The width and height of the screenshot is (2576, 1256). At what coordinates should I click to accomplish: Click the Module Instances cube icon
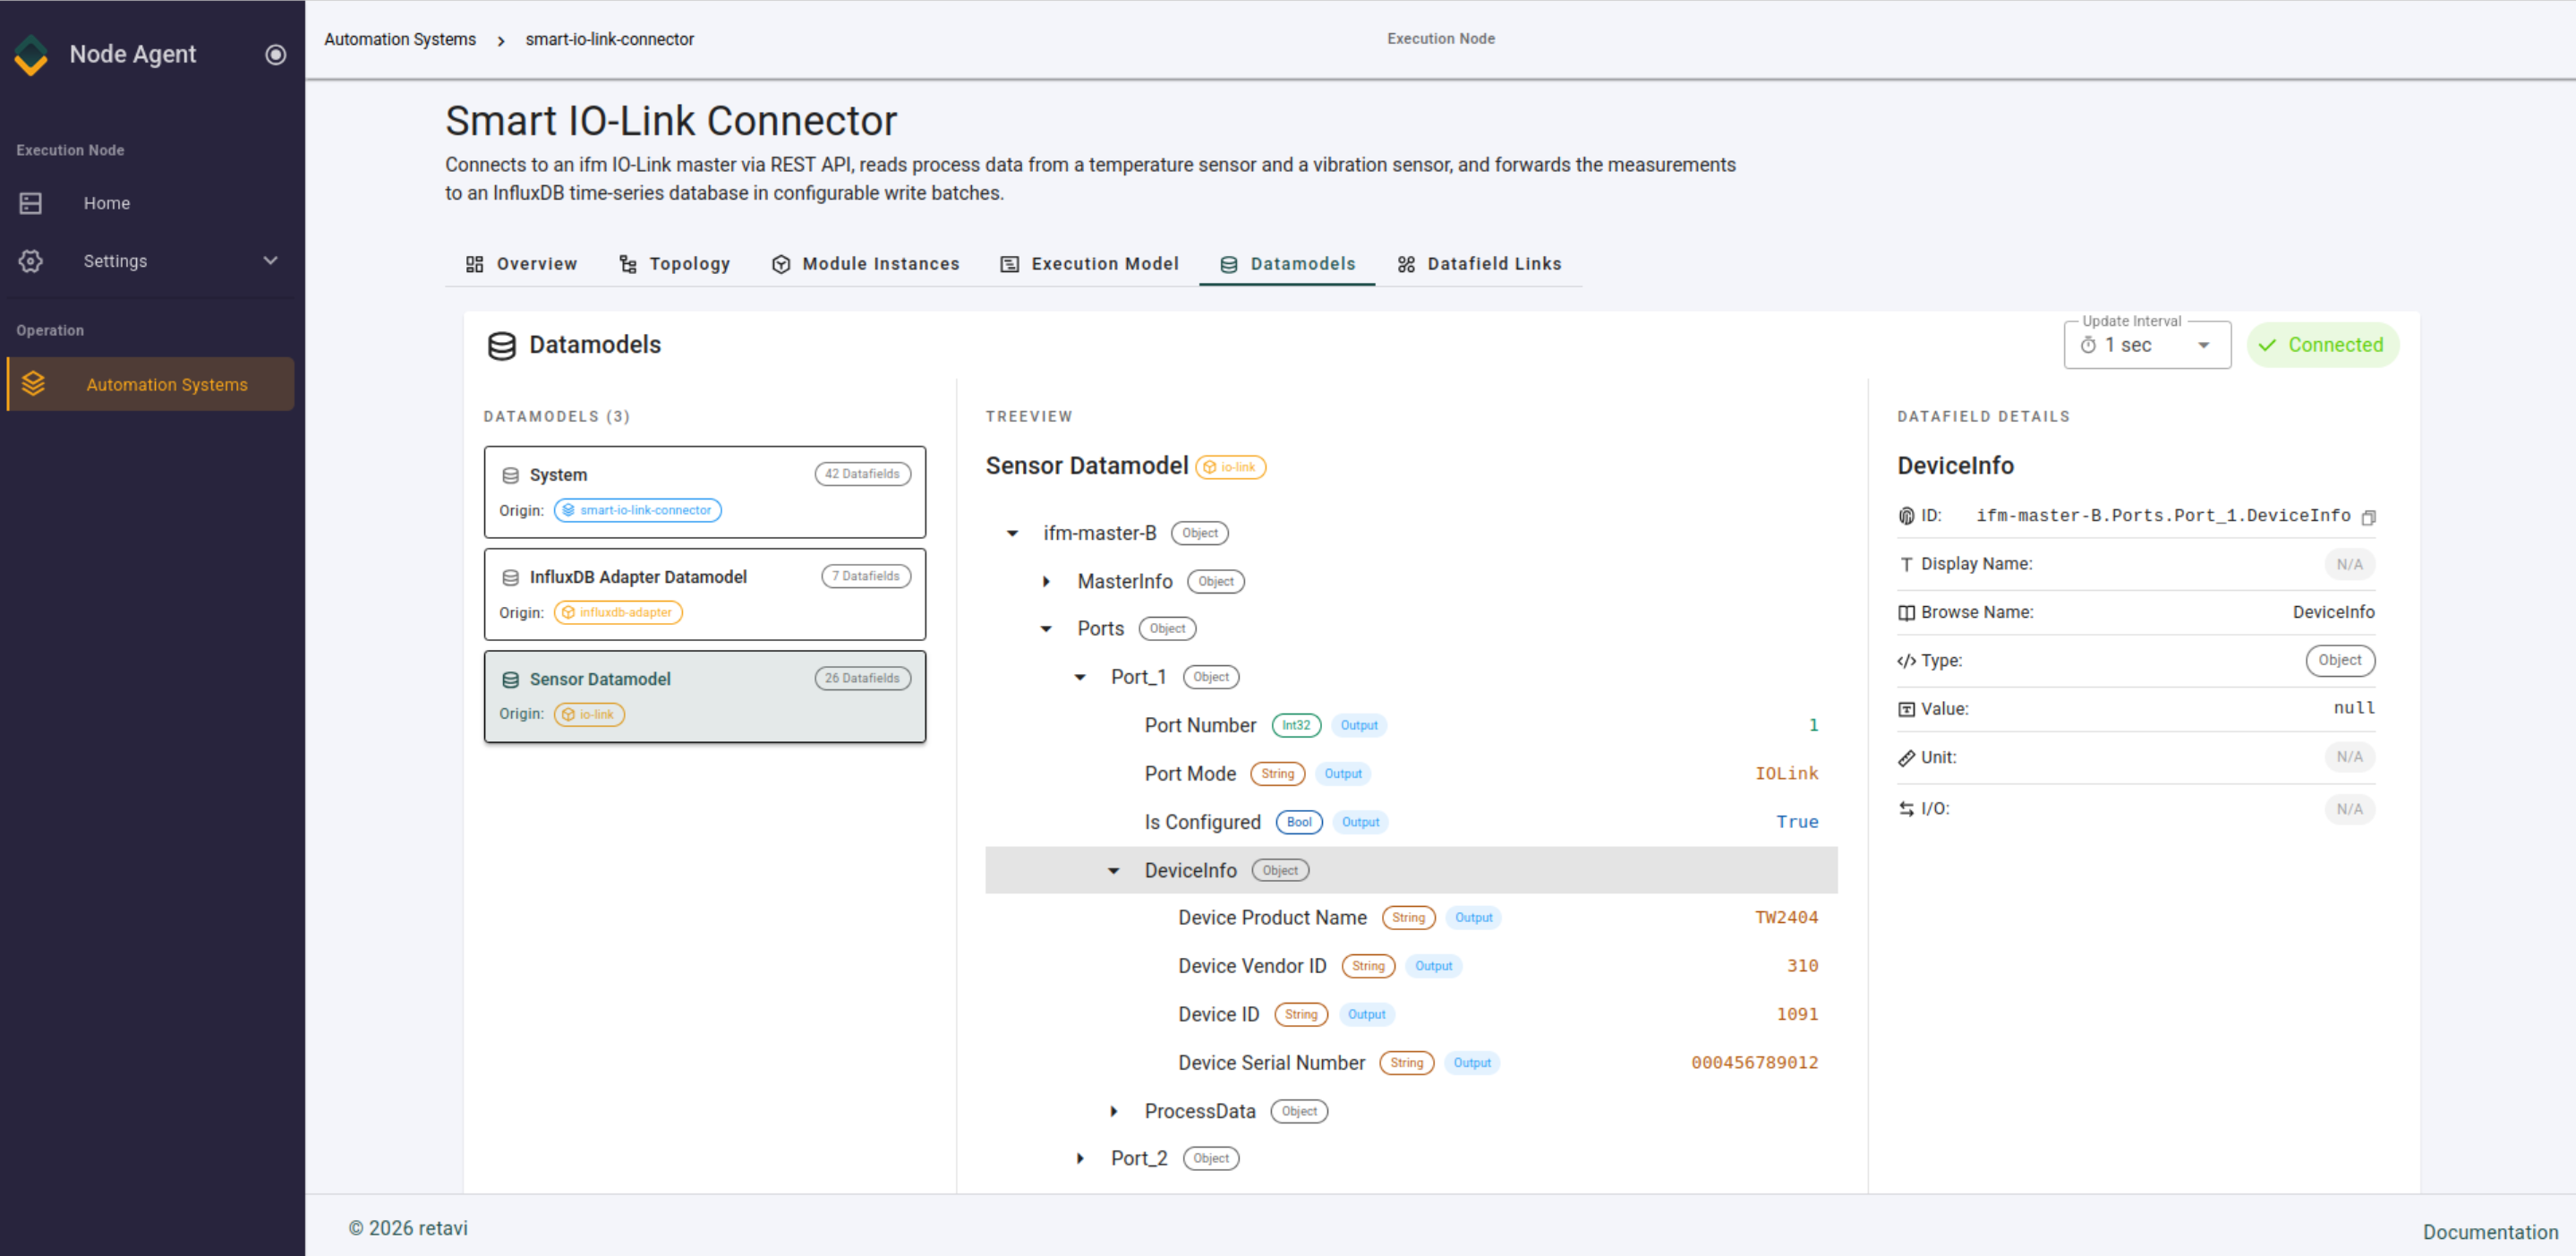[781, 264]
